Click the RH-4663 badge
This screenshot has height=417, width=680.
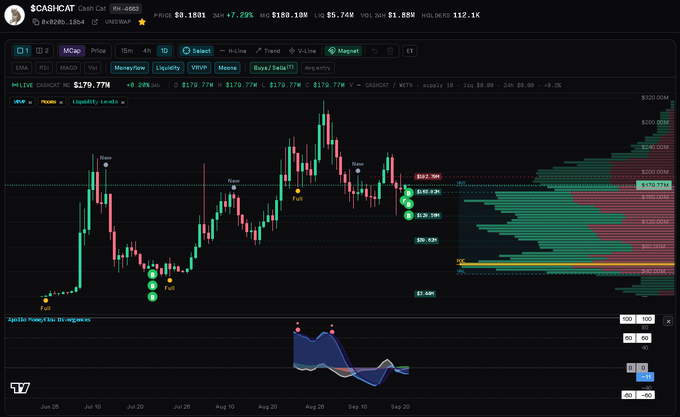[x=125, y=8]
